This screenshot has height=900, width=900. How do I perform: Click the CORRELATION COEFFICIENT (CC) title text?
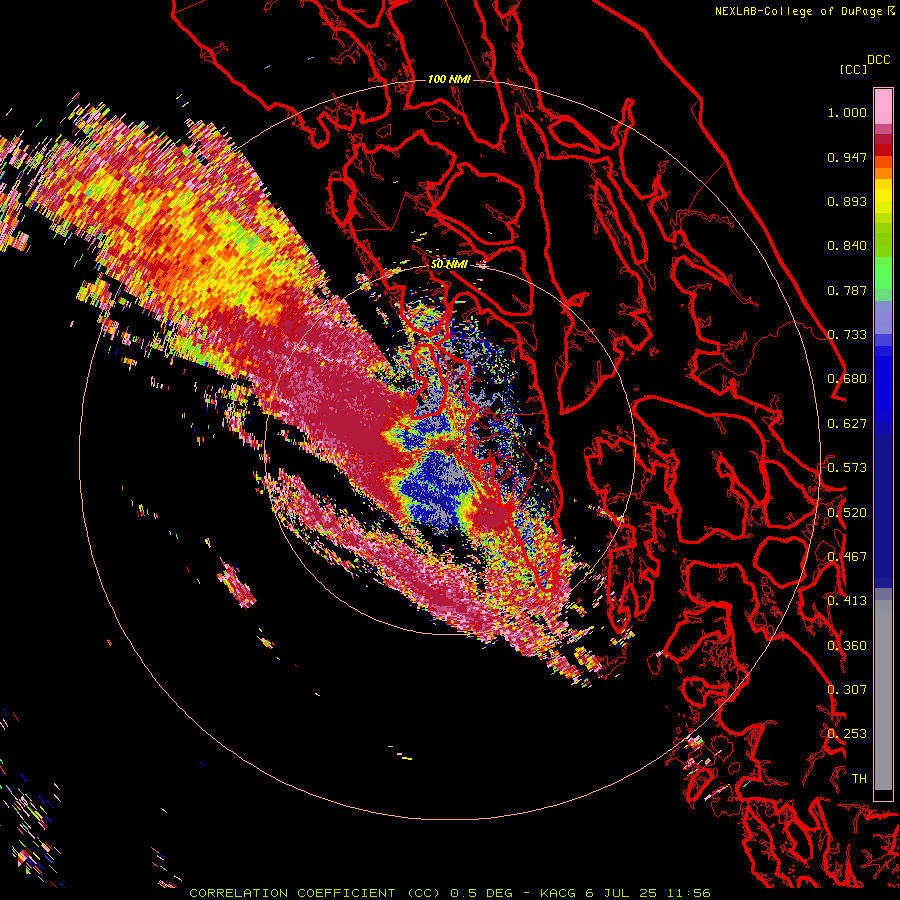click(315, 893)
